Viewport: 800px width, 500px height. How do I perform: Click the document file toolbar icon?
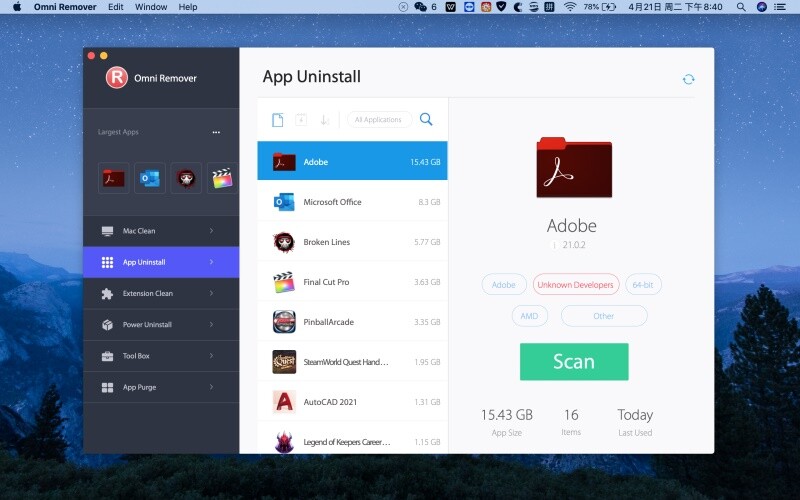click(278, 120)
